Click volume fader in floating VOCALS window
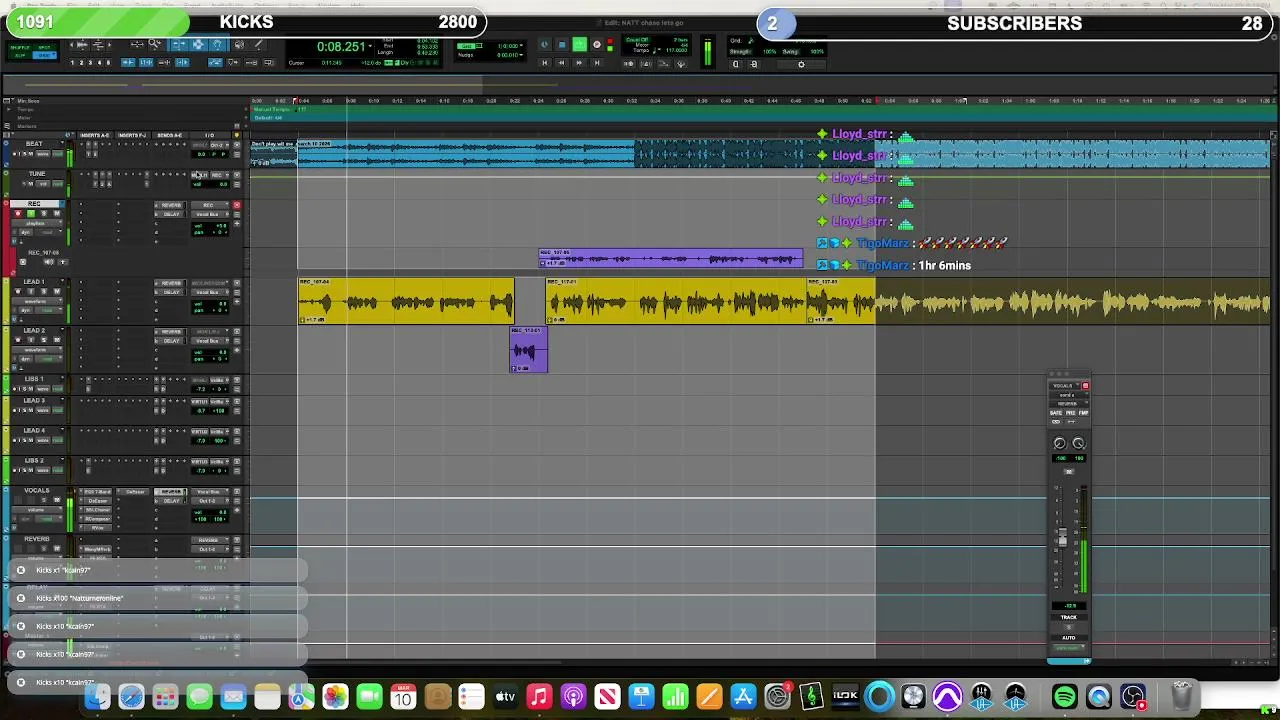 pyautogui.click(x=1062, y=537)
